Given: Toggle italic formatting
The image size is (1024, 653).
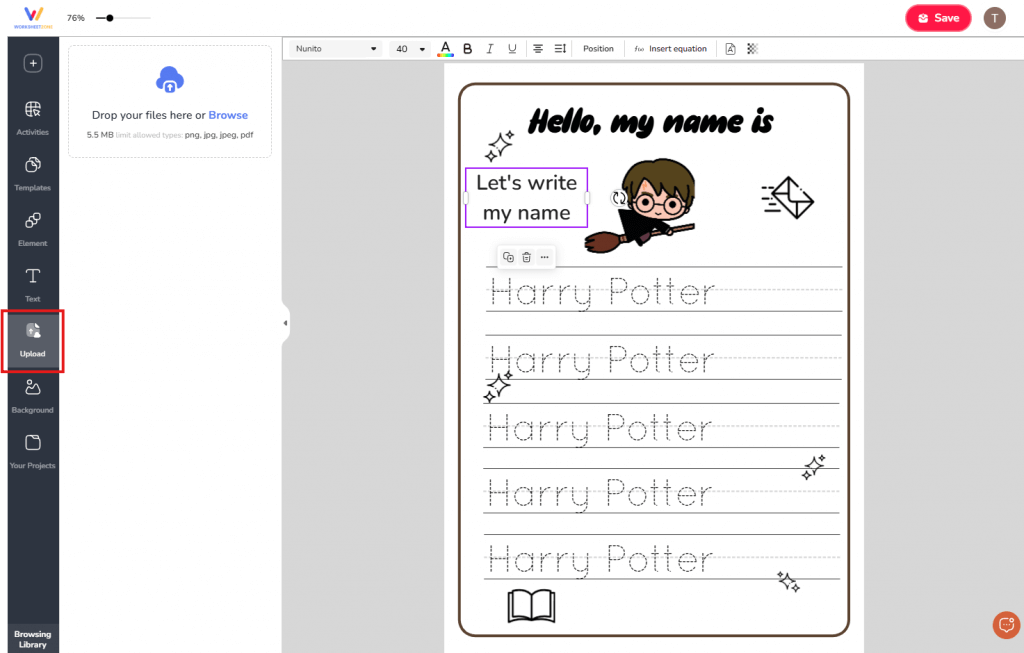Looking at the screenshot, I should pos(489,48).
